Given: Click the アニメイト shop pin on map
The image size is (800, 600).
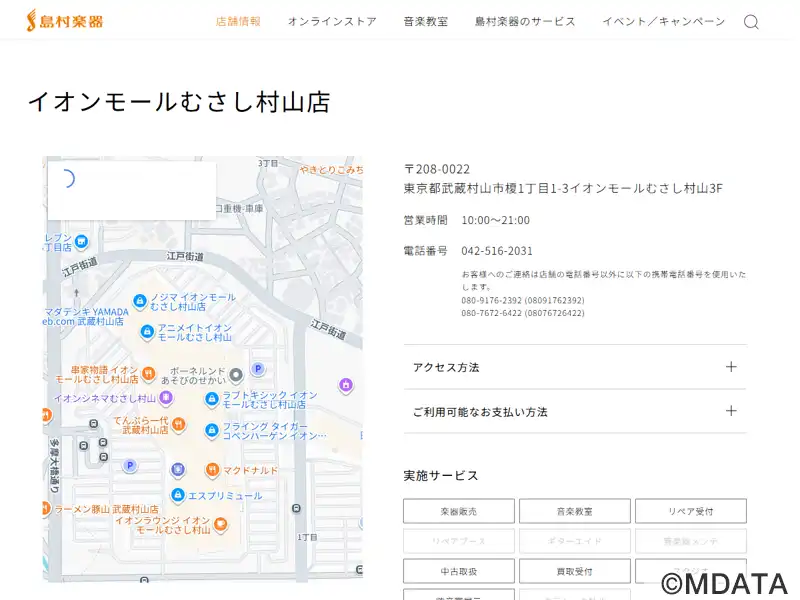Looking at the screenshot, I should [147, 331].
